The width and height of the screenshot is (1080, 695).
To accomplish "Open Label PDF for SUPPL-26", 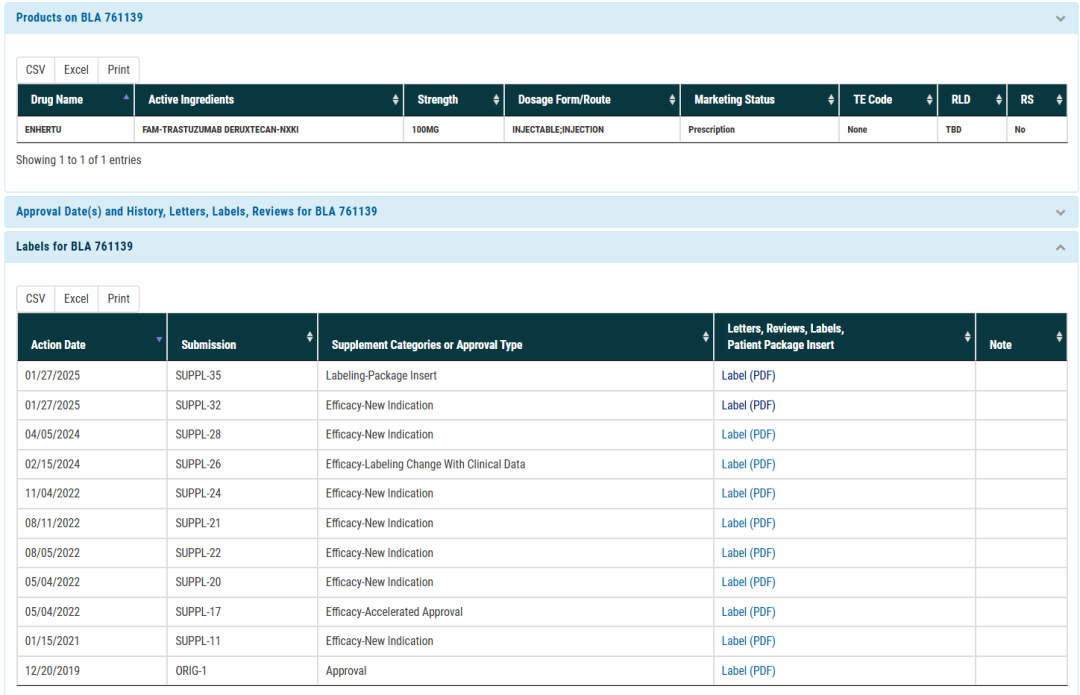I will pos(748,464).
